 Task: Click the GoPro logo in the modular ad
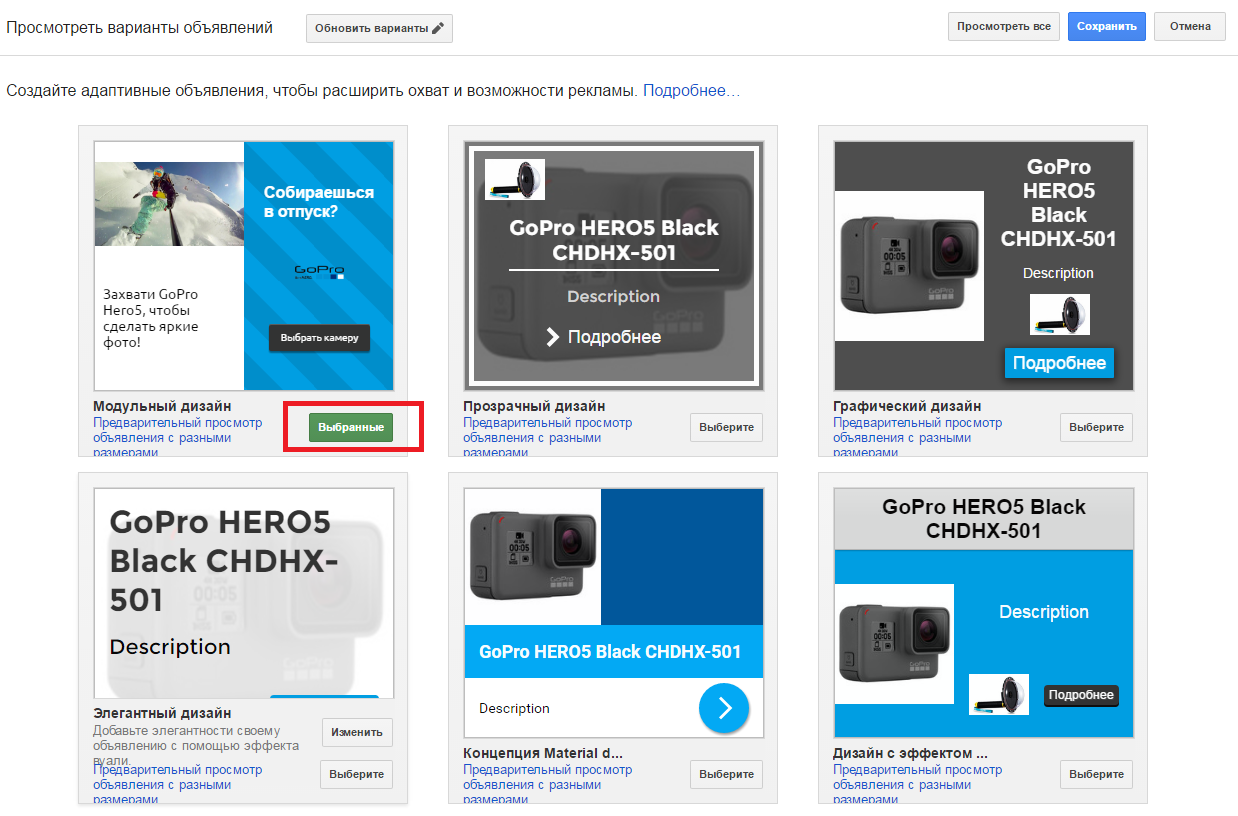[x=319, y=272]
